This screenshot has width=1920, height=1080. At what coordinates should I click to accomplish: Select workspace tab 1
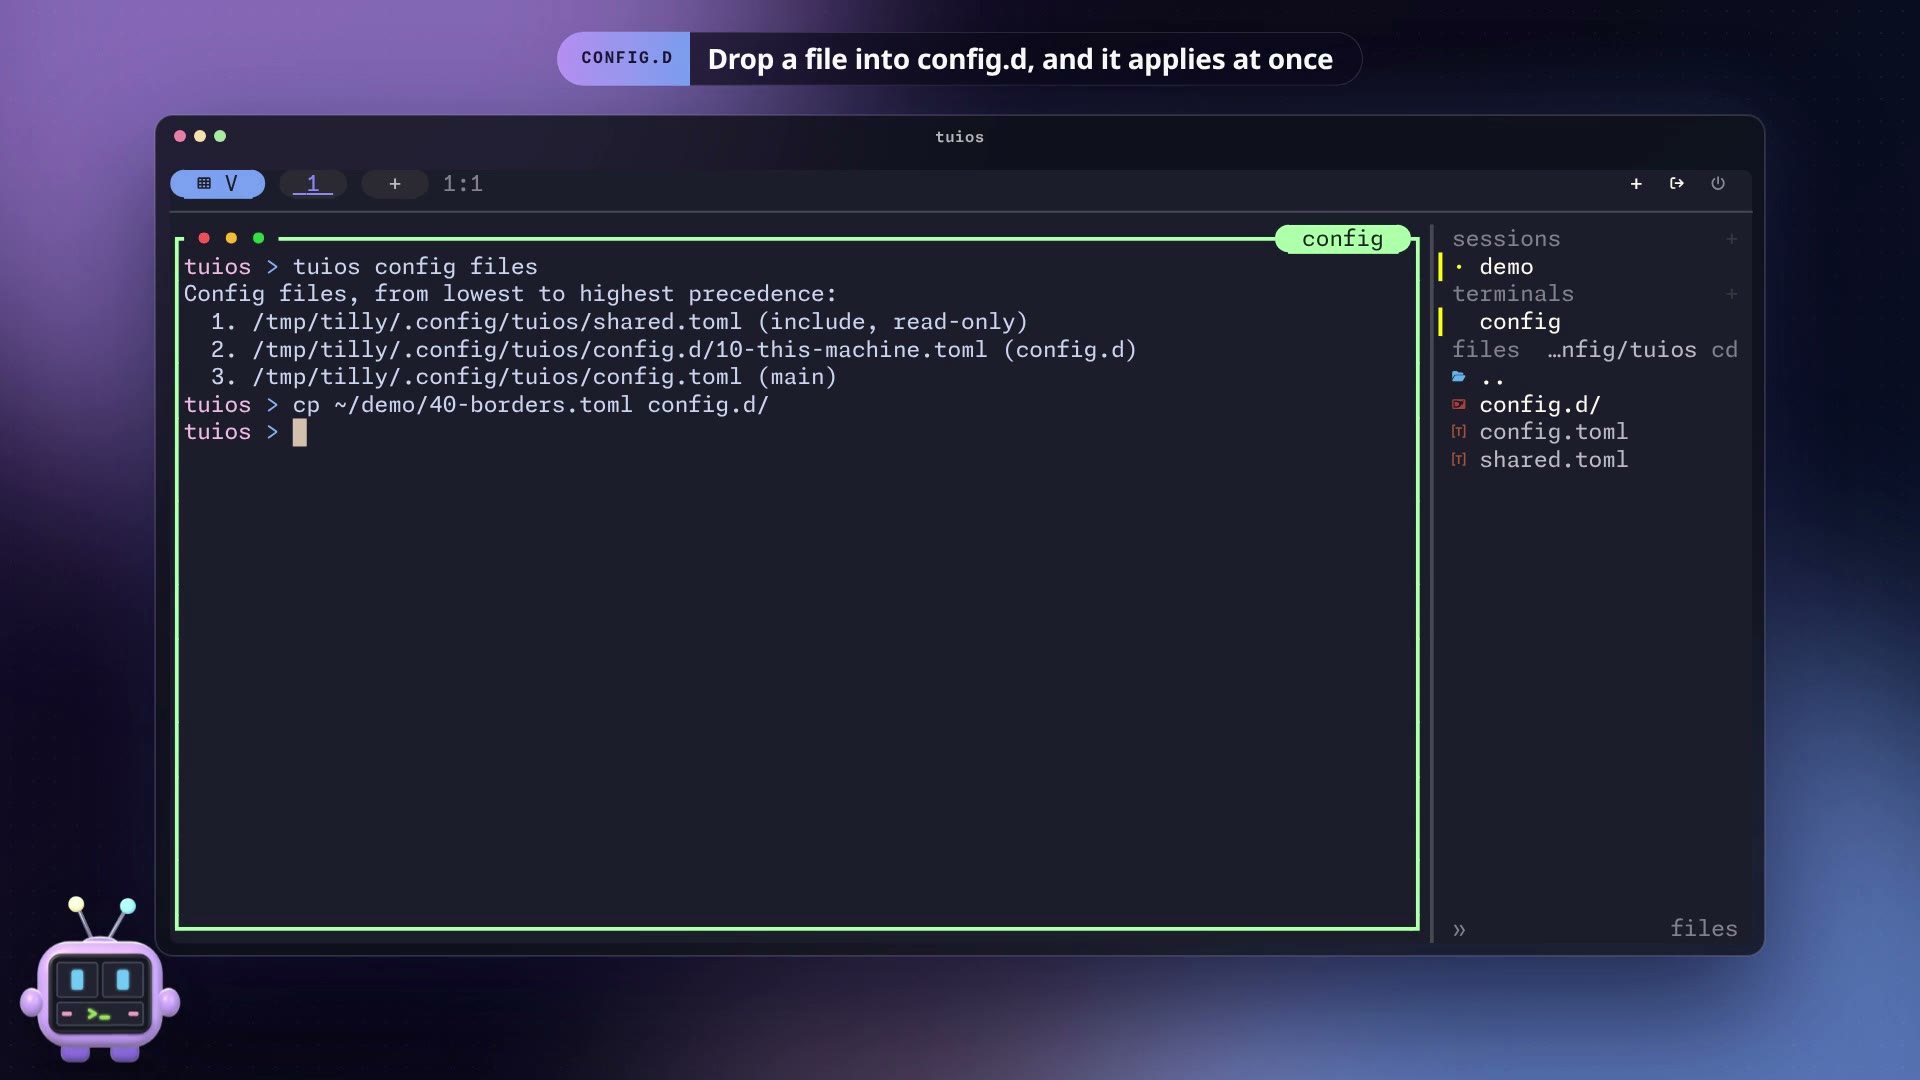[313, 184]
